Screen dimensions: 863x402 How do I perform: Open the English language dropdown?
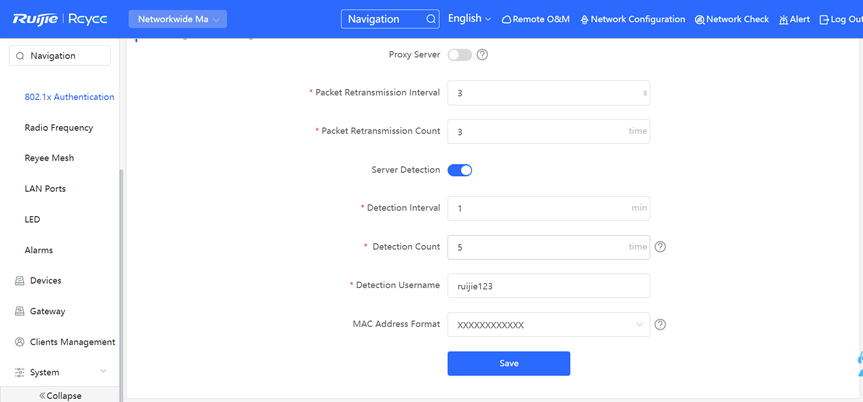469,19
